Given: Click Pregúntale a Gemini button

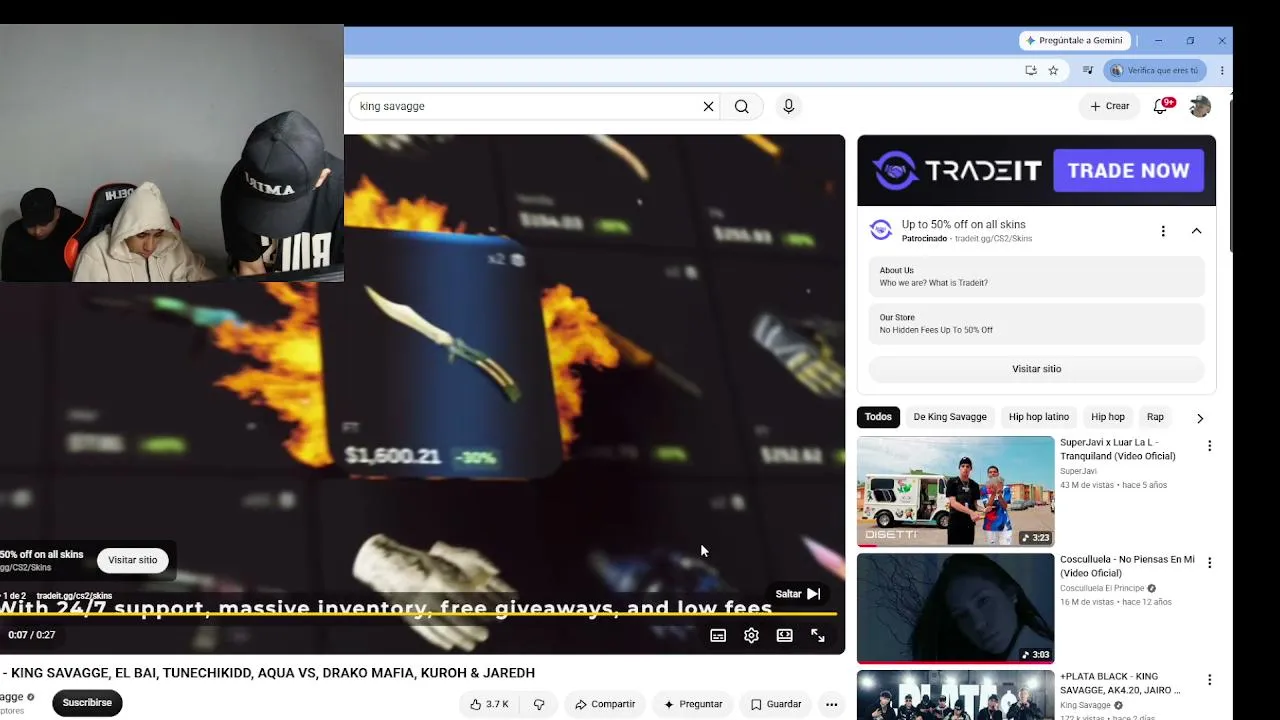Looking at the screenshot, I should (x=1075, y=41).
